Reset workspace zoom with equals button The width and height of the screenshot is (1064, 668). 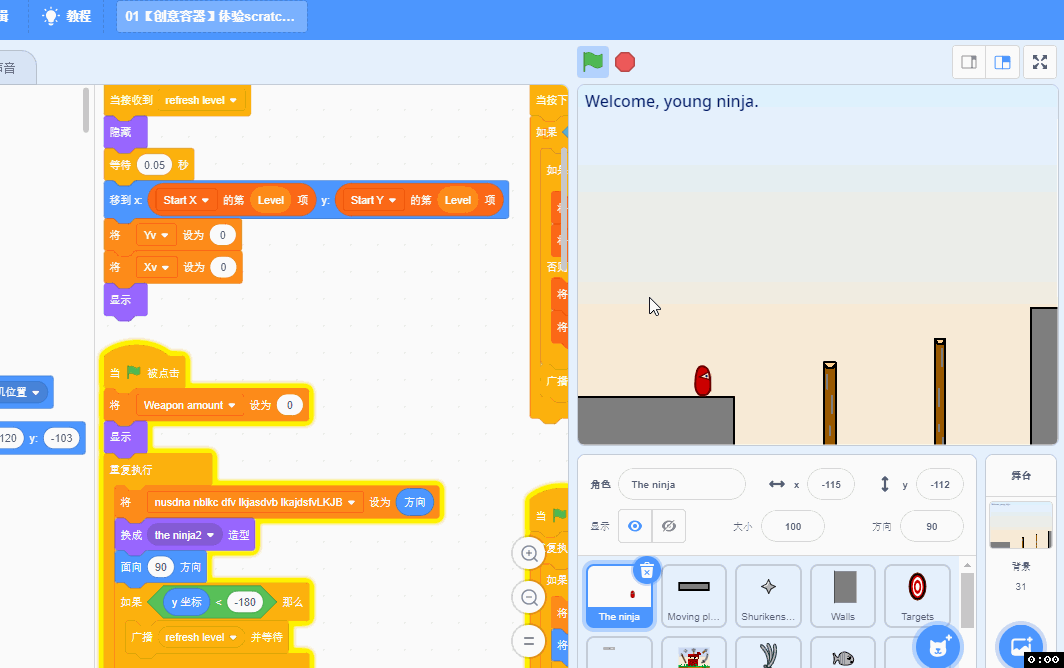coord(529,641)
